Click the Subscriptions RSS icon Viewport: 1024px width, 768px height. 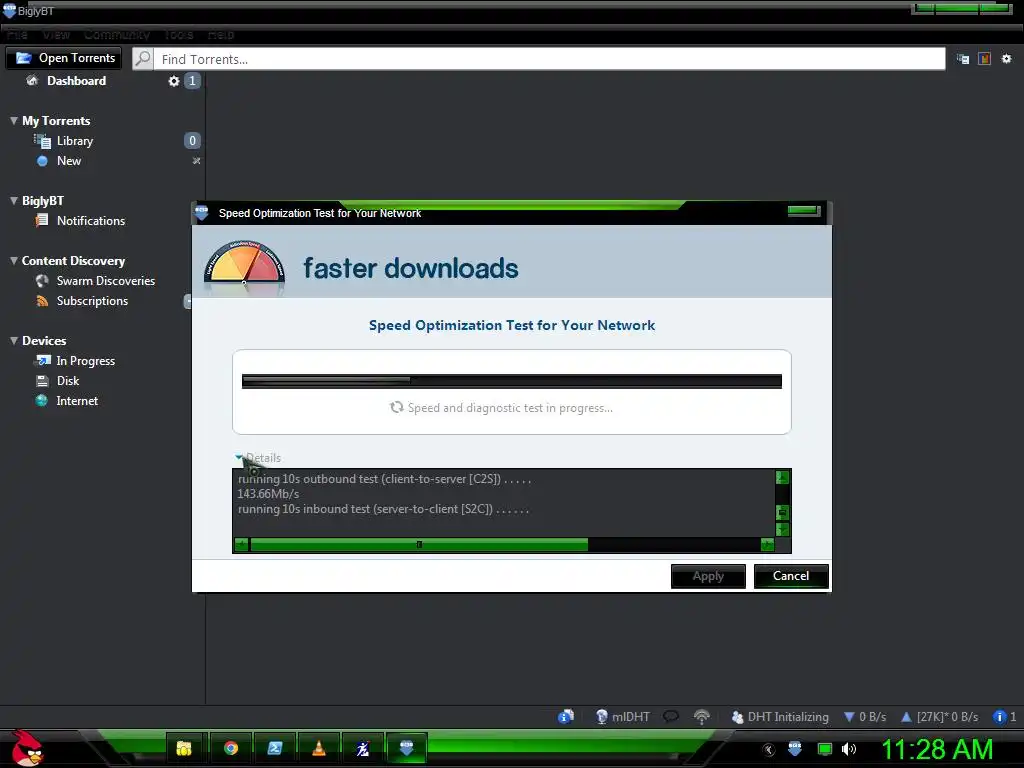pos(42,300)
